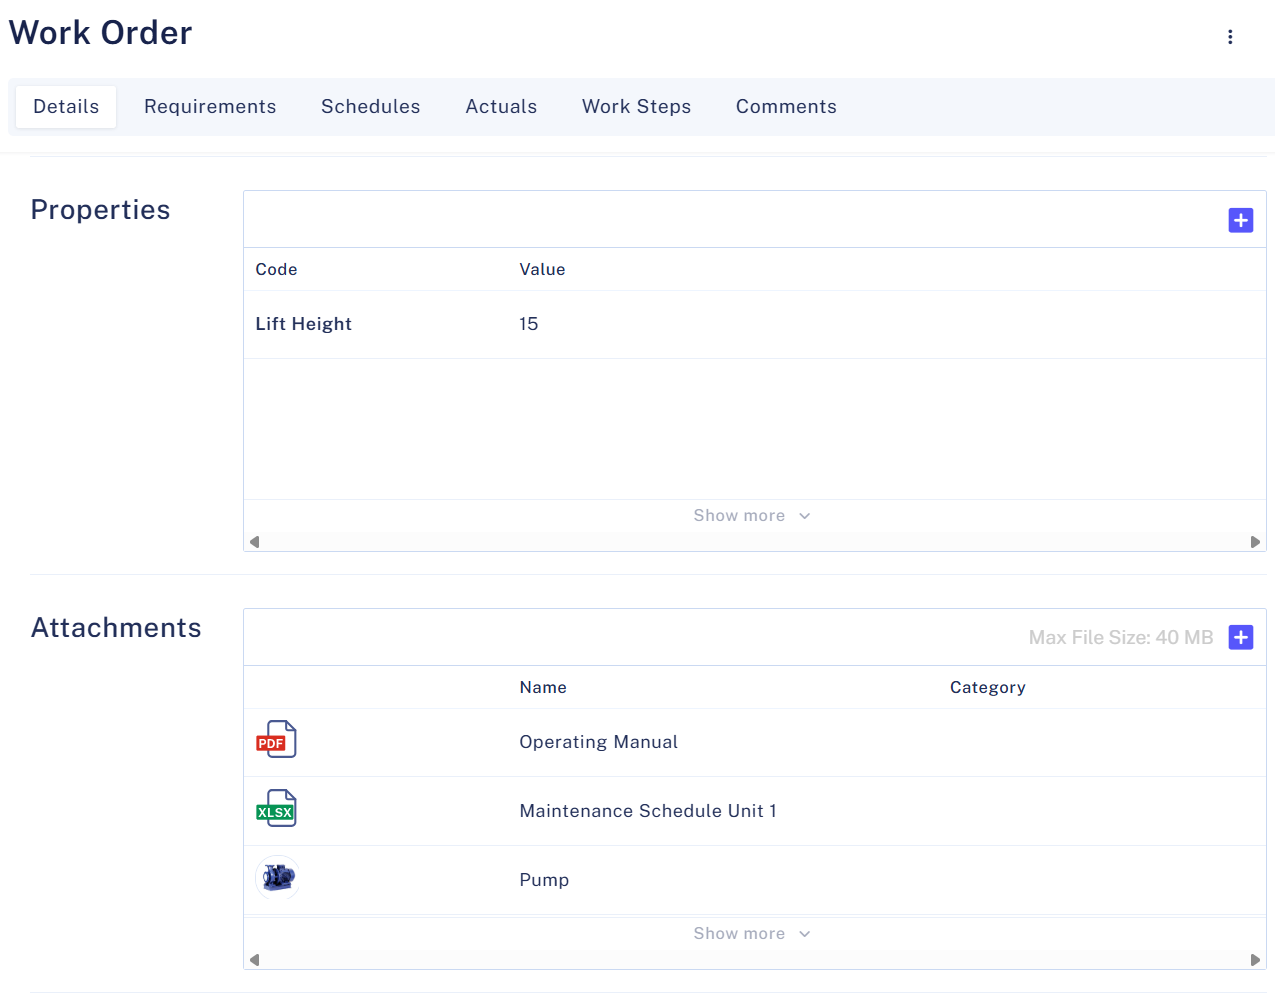This screenshot has height=1002, width=1275.
Task: Open the Operating Manual attachment
Action: pos(598,742)
